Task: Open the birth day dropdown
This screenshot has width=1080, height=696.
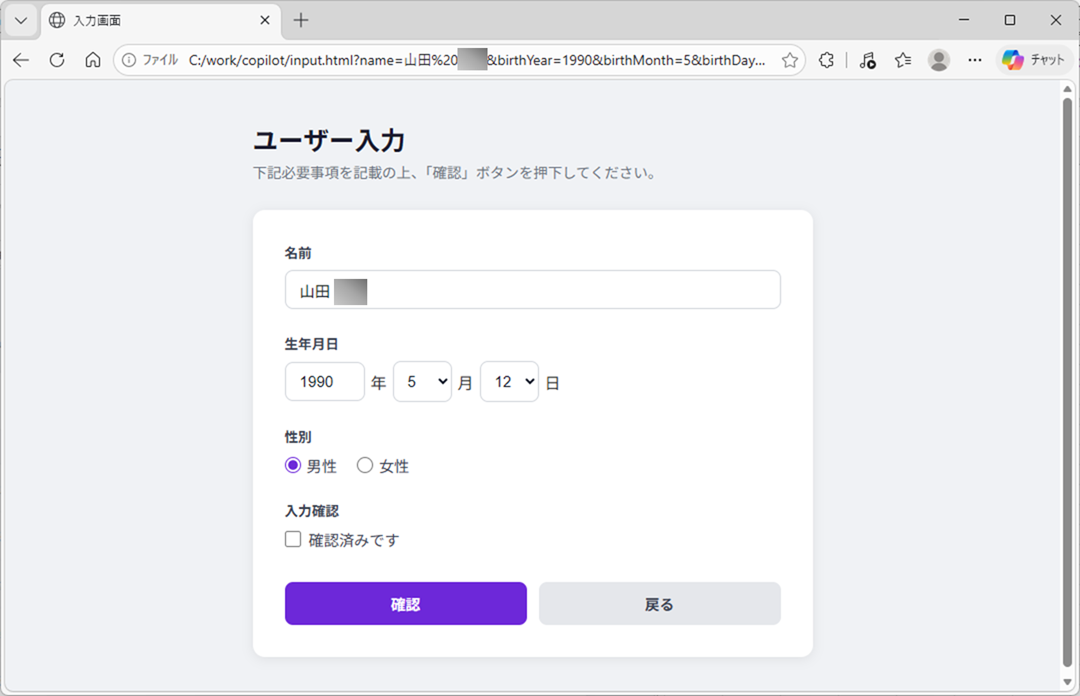Action: coord(509,382)
